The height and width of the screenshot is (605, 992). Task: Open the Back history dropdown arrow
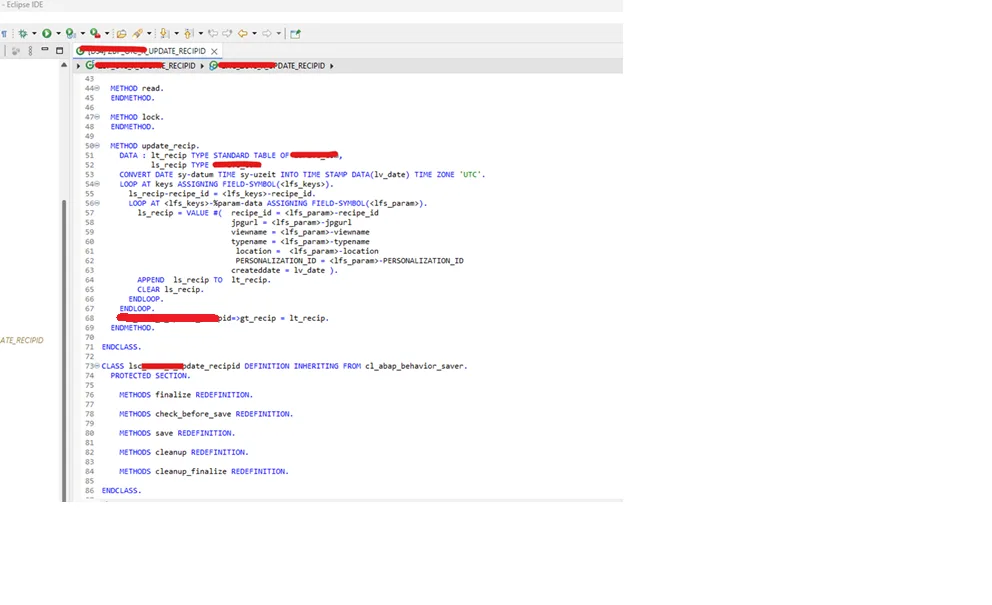(x=253, y=34)
